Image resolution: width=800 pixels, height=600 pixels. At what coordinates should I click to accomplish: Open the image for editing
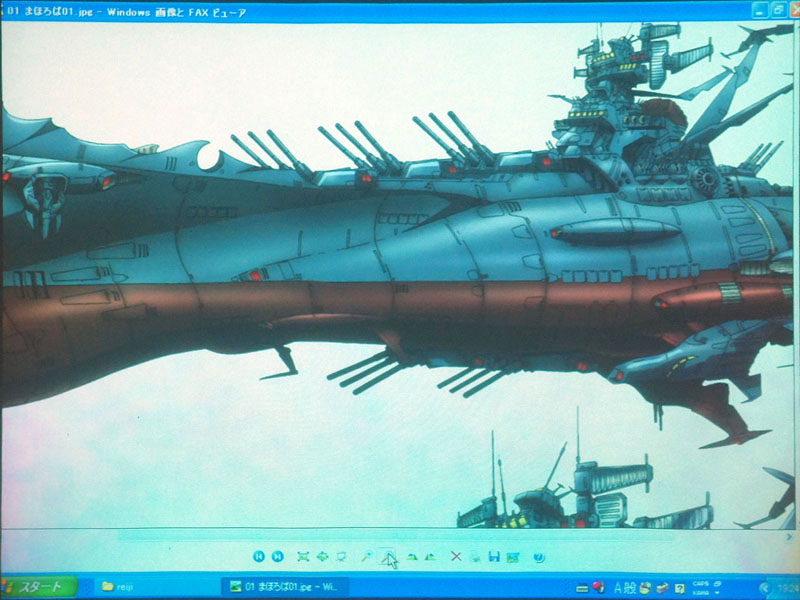coord(513,556)
